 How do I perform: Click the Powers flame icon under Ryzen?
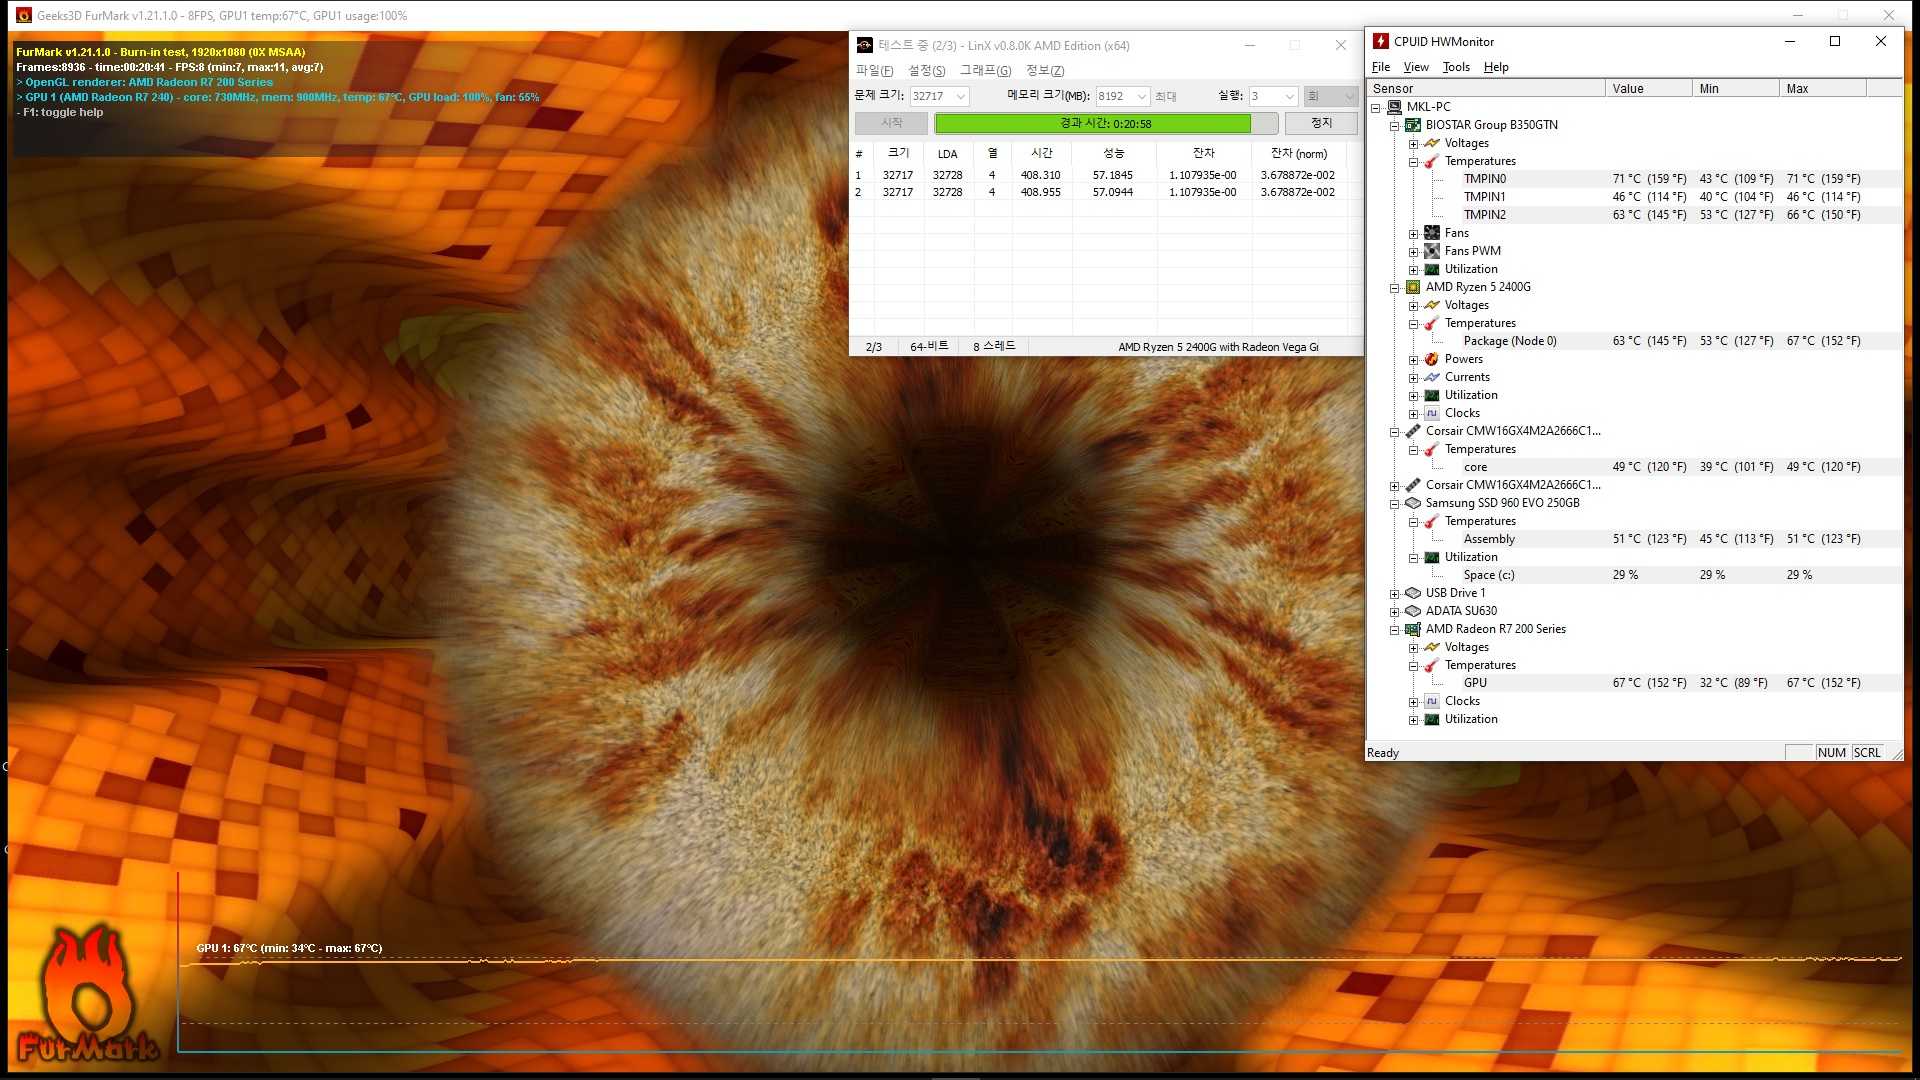tap(1432, 359)
